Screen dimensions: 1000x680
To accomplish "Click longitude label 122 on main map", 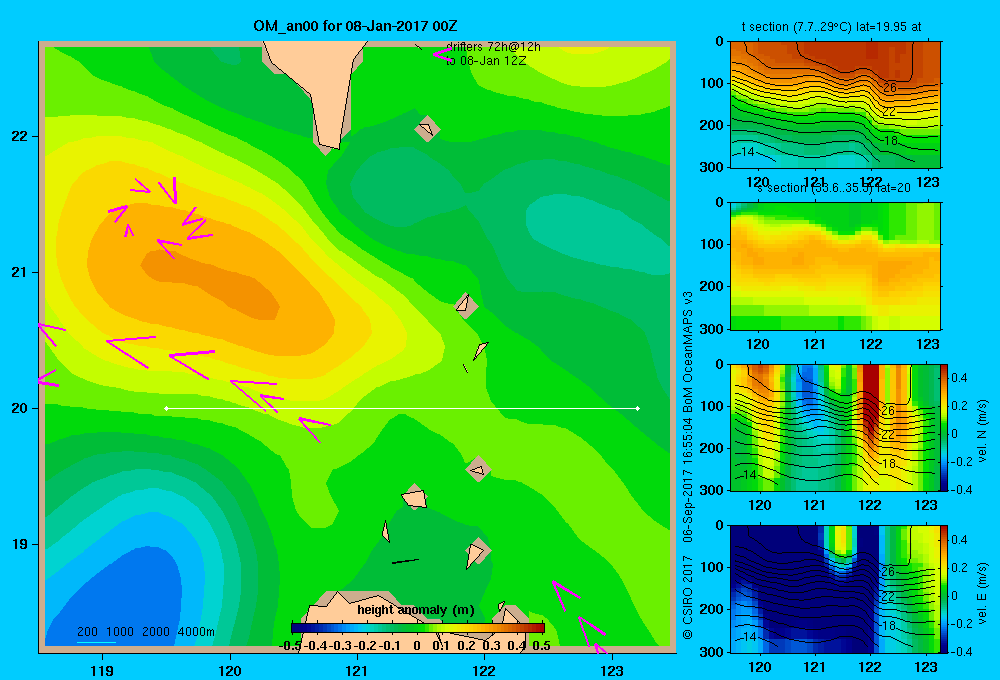I will [484, 670].
